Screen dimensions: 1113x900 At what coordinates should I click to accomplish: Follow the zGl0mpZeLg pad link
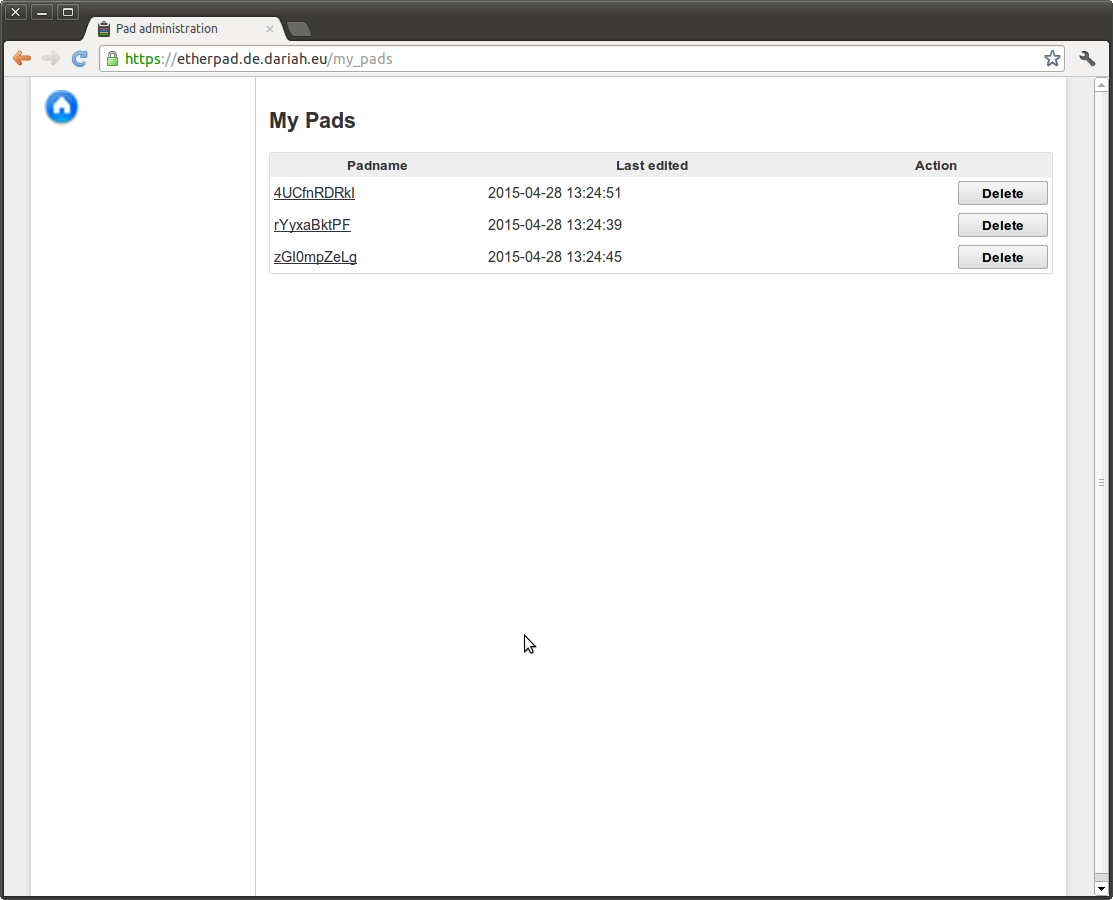pyautogui.click(x=315, y=257)
